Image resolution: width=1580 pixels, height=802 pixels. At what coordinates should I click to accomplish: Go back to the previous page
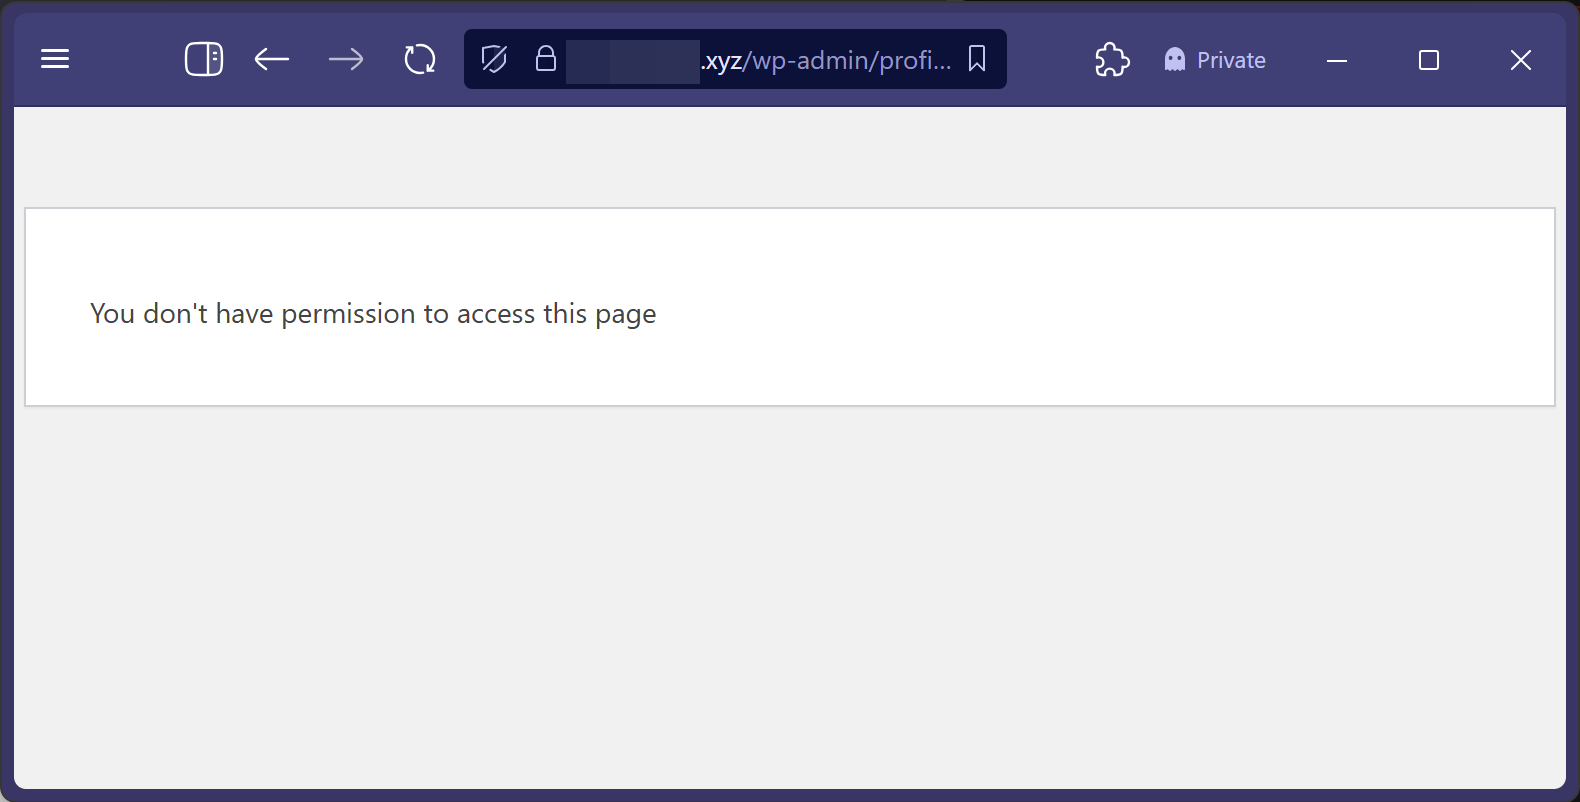(272, 60)
